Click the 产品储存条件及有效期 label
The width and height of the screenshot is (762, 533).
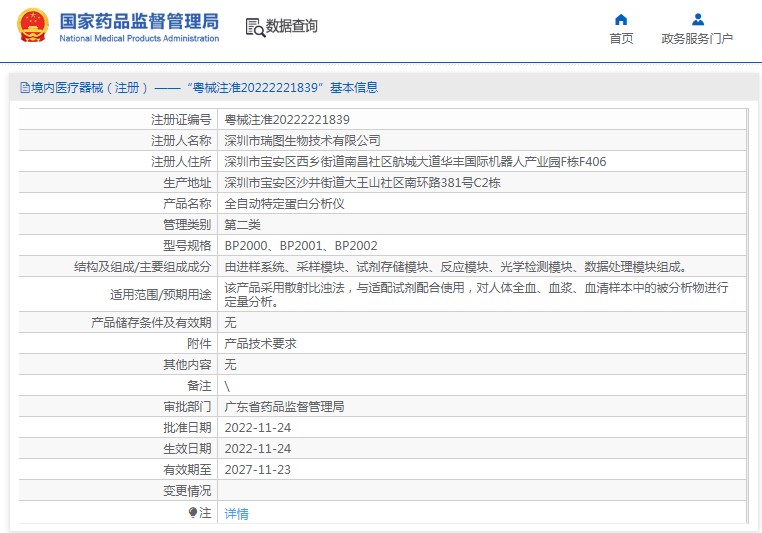click(151, 323)
